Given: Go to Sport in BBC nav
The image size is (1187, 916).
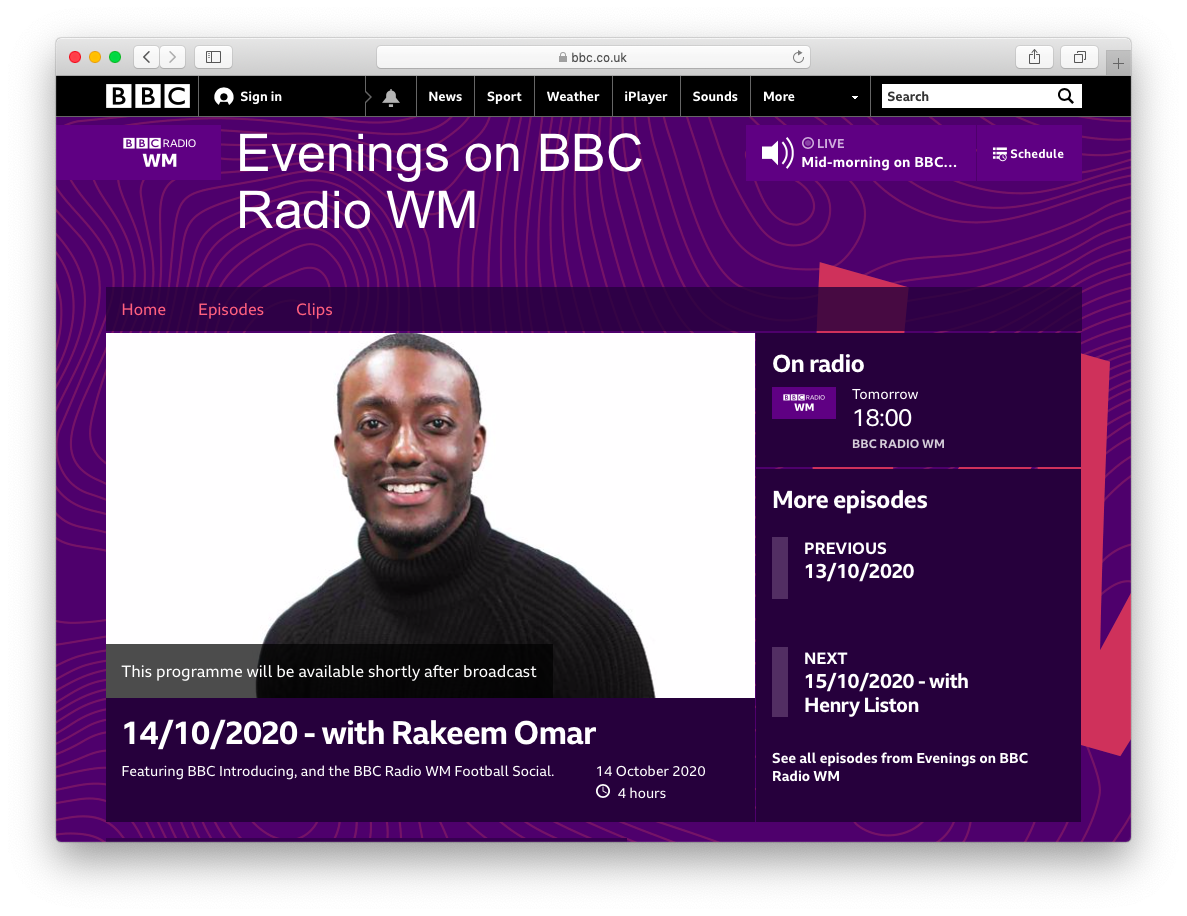Looking at the screenshot, I should [504, 96].
